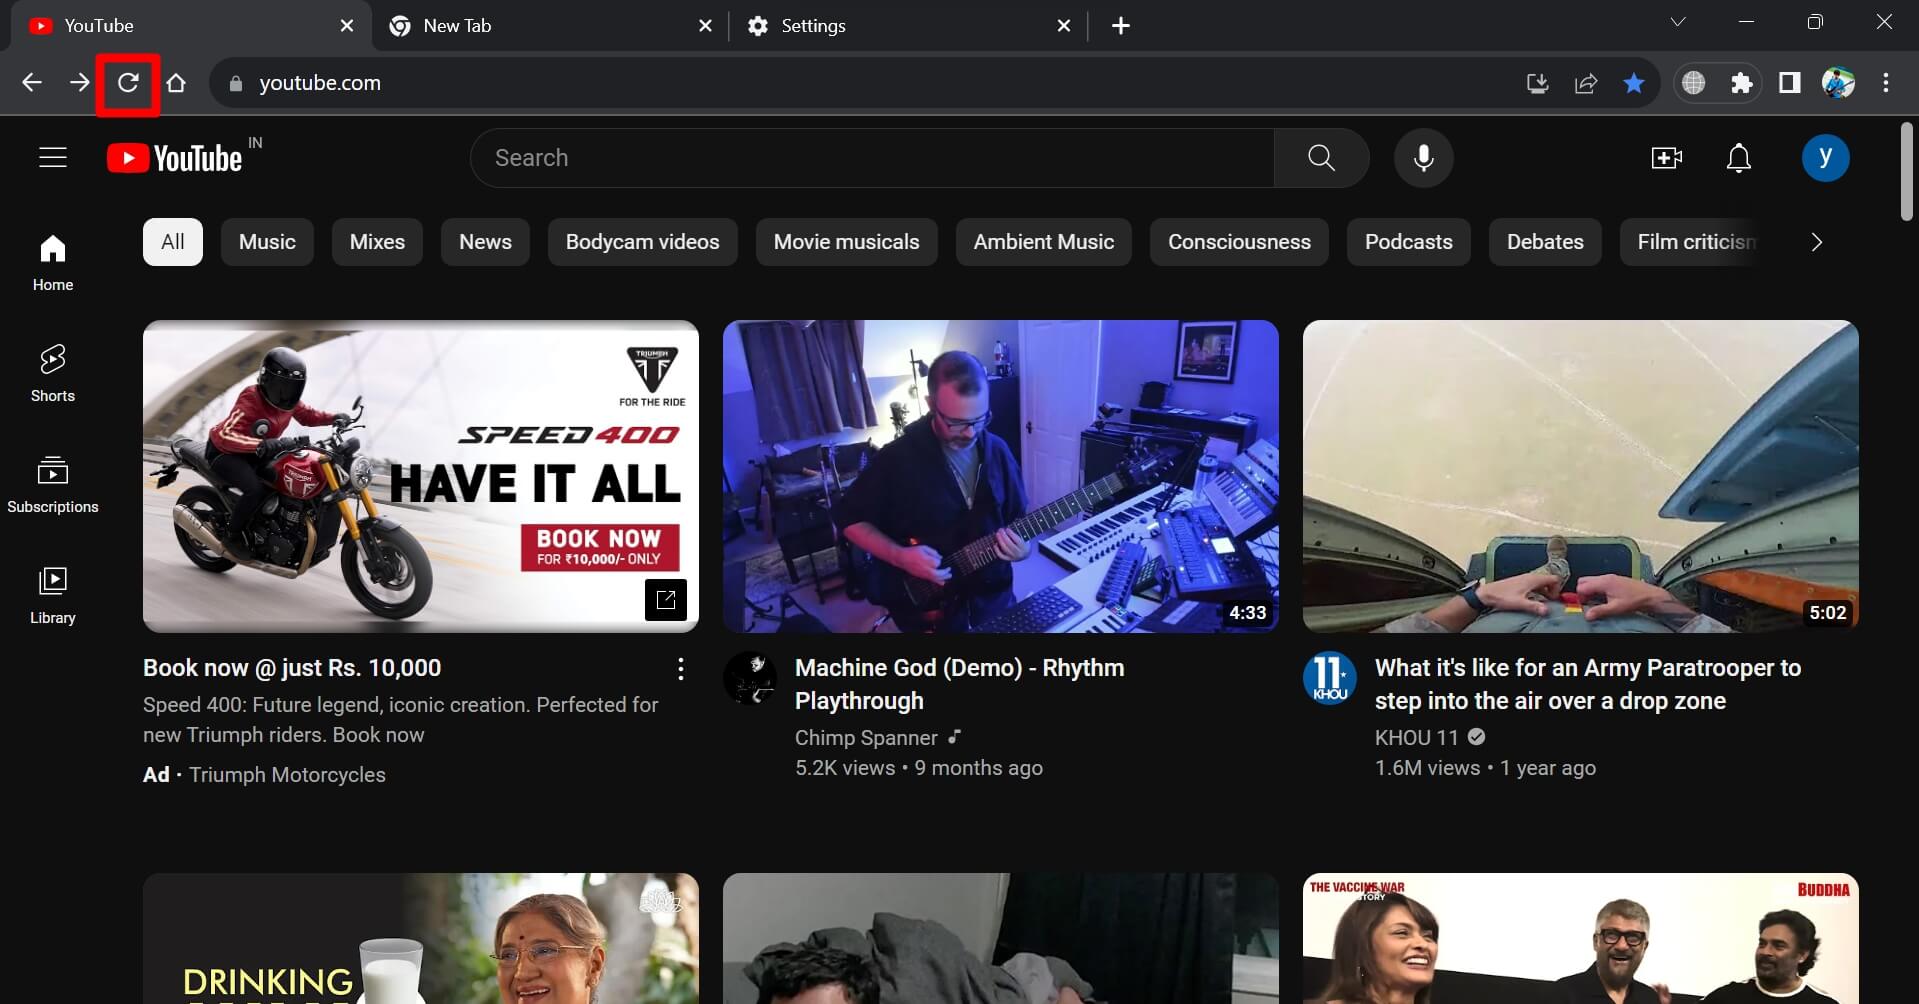Open the Create video upload icon
This screenshot has height=1004, width=1919.
pos(1666,157)
